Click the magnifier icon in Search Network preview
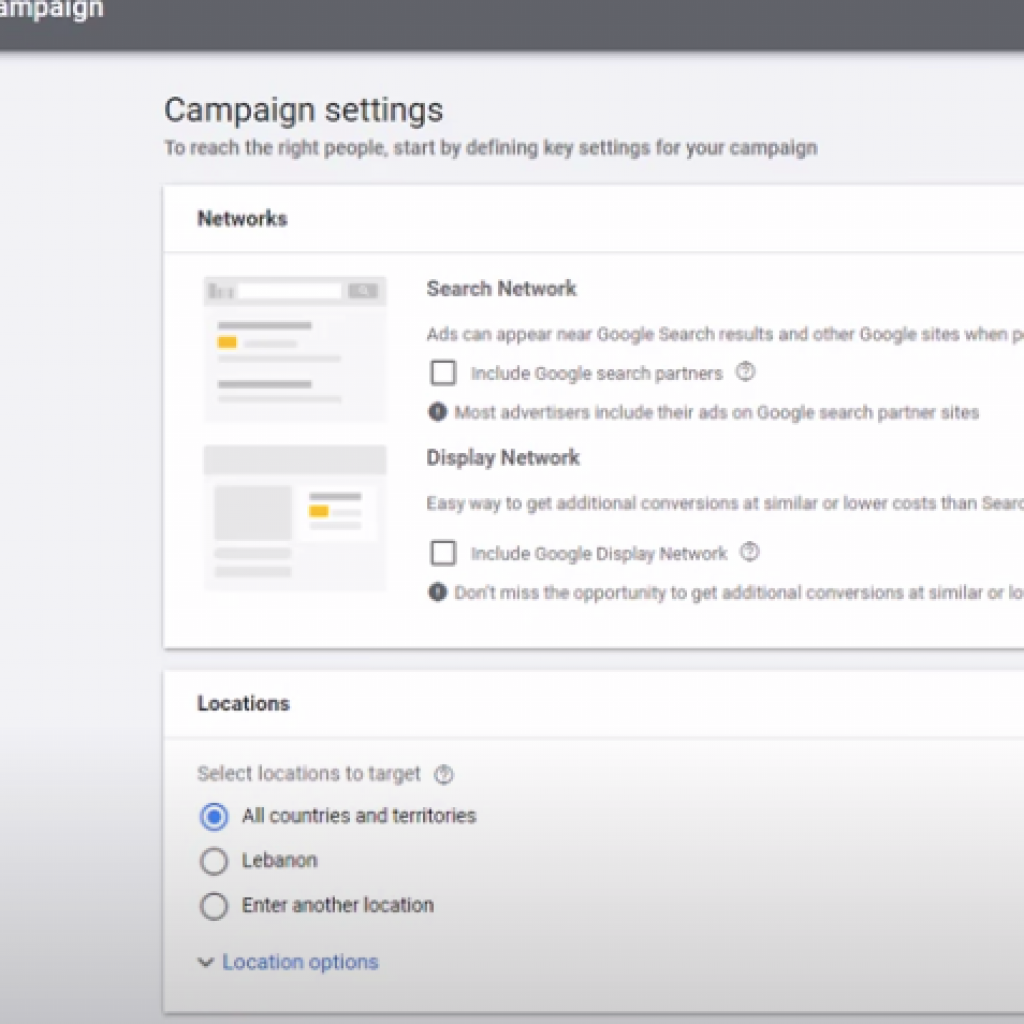 362,290
